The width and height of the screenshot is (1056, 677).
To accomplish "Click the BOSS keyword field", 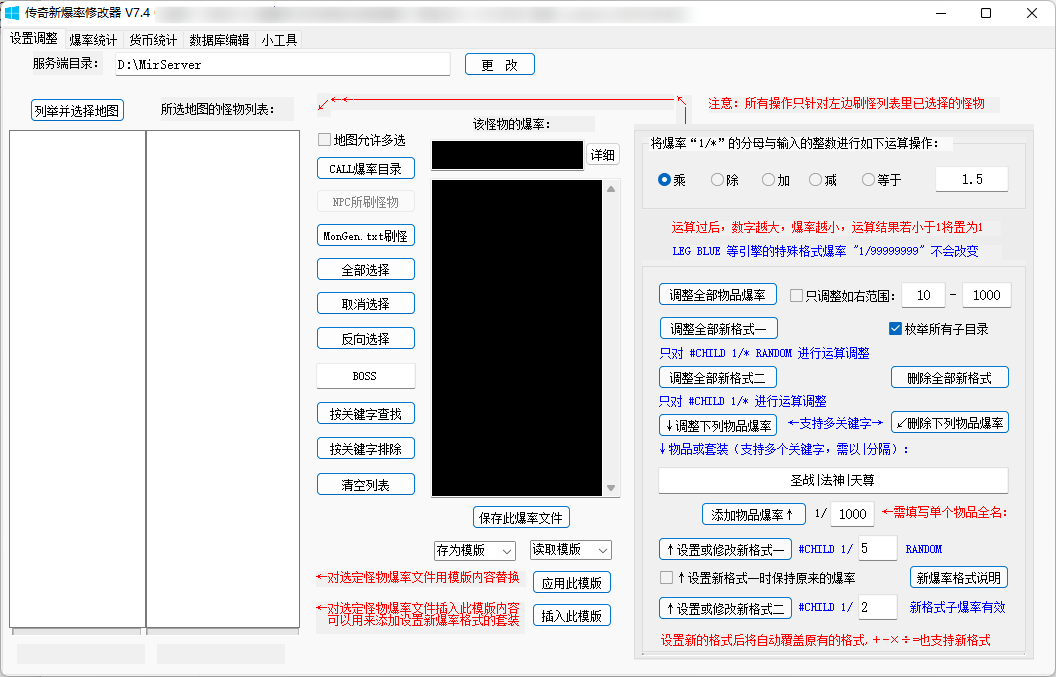I will click(366, 376).
